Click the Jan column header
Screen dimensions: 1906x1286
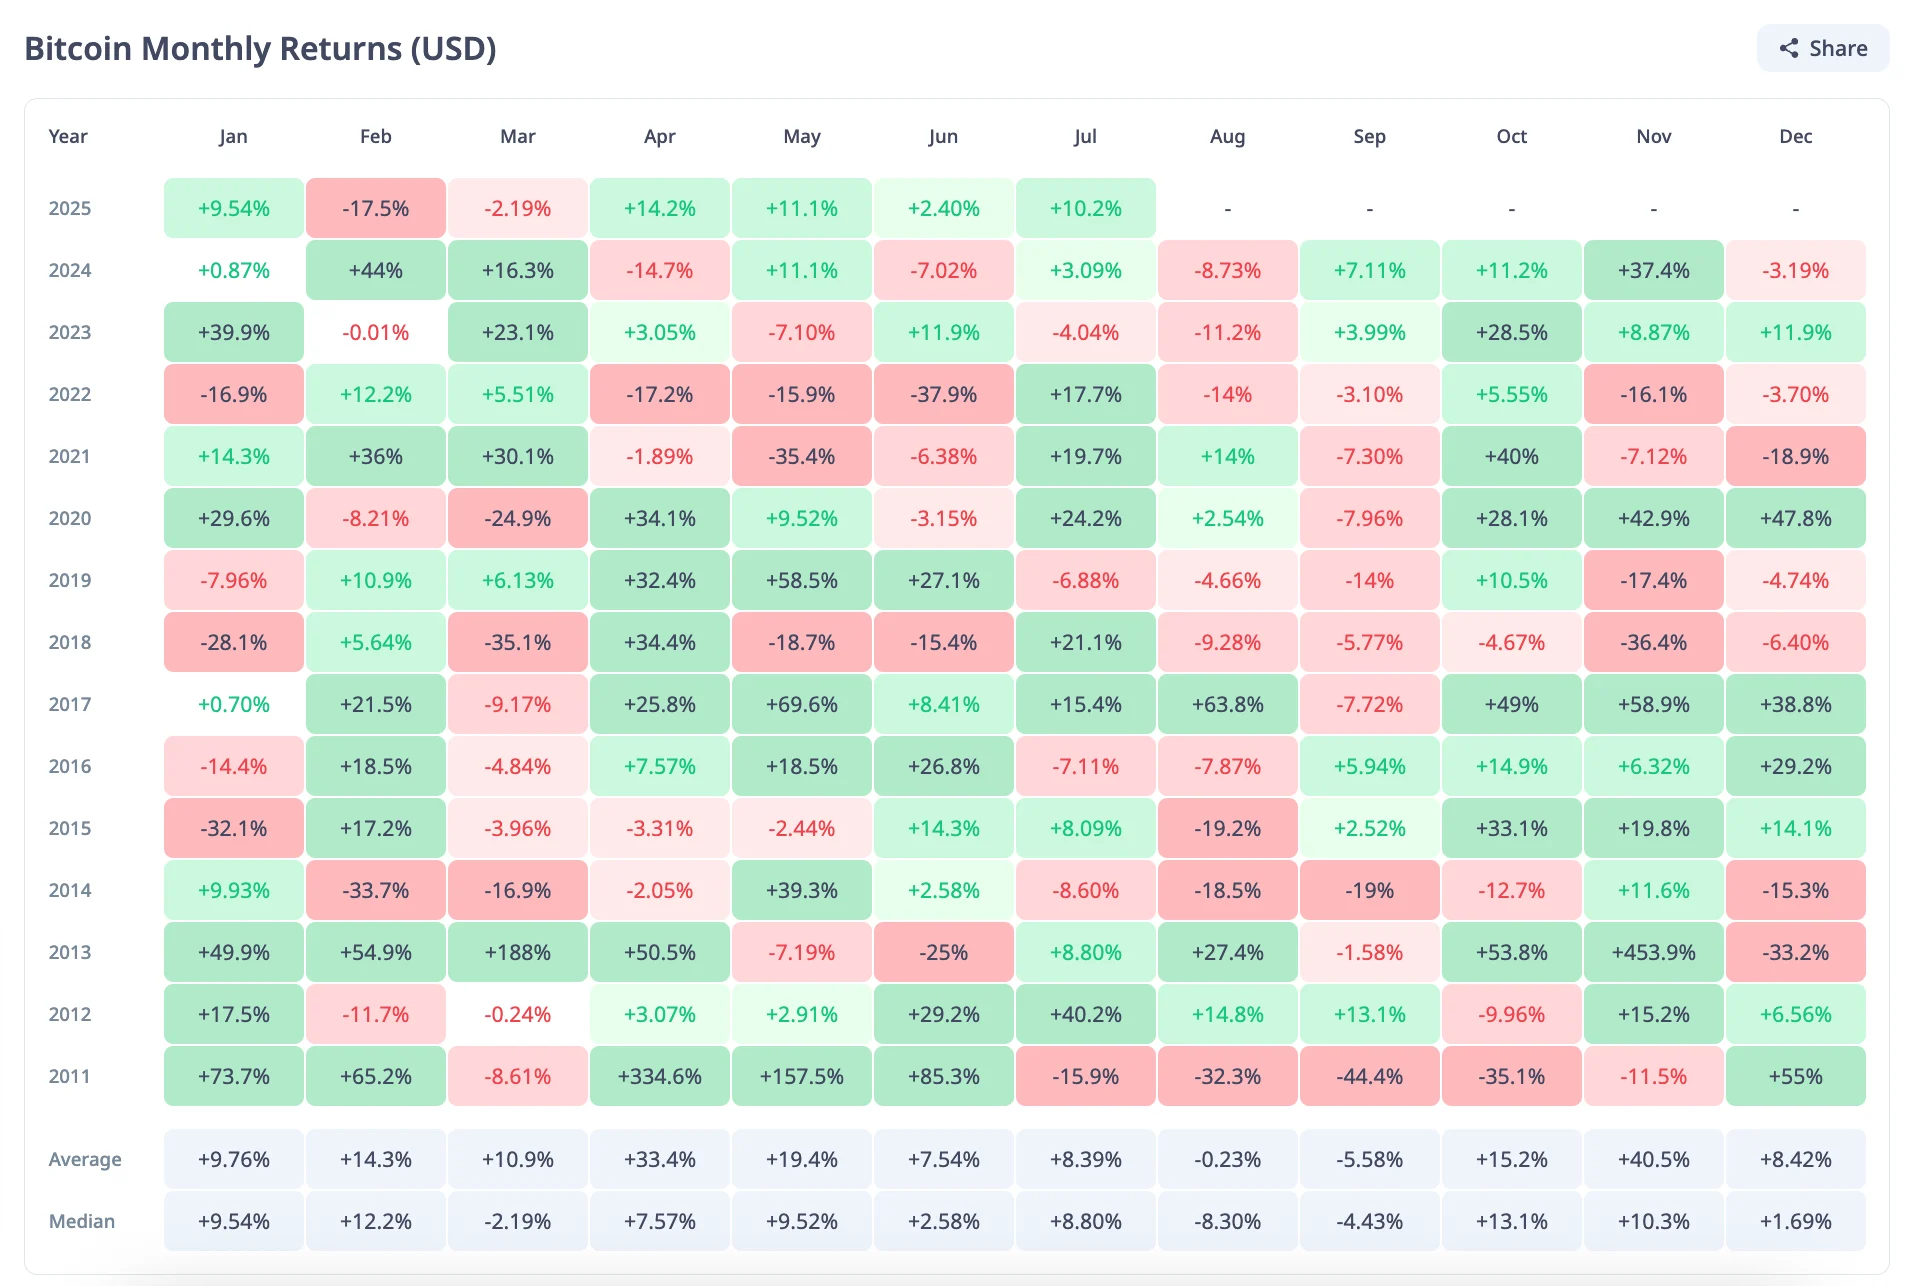pos(233,137)
